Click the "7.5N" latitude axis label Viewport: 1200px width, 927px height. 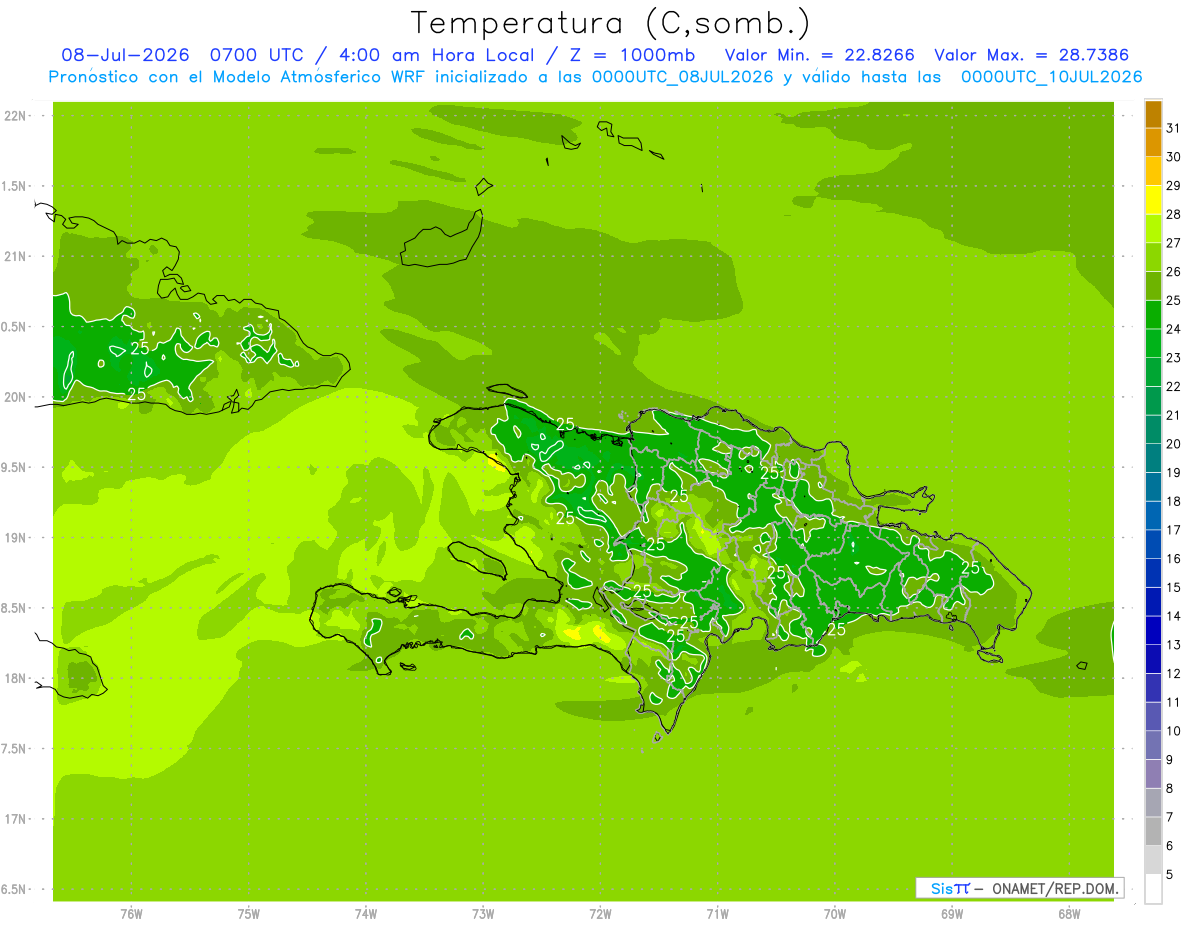click(x=15, y=749)
